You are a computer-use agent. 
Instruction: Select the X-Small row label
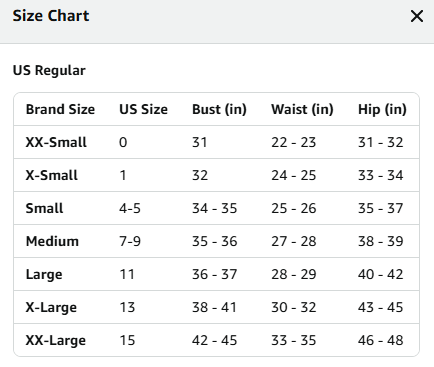pos(52,175)
